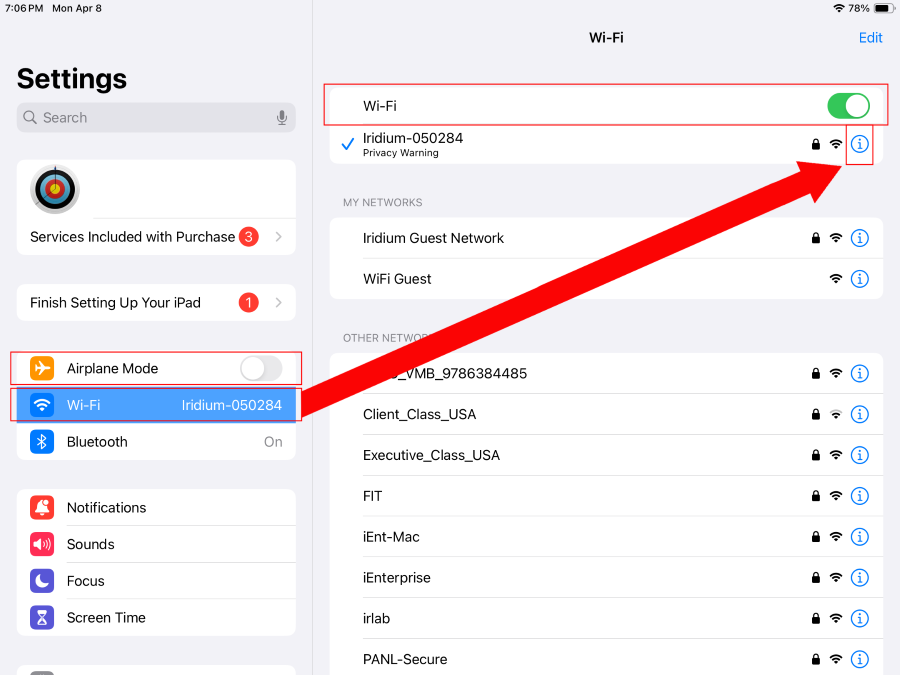
Task: Click the profile avatar picture
Action: pos(55,189)
